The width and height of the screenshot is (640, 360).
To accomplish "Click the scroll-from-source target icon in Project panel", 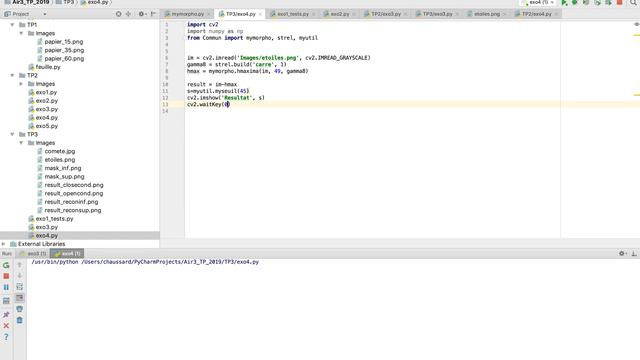I will (118, 14).
